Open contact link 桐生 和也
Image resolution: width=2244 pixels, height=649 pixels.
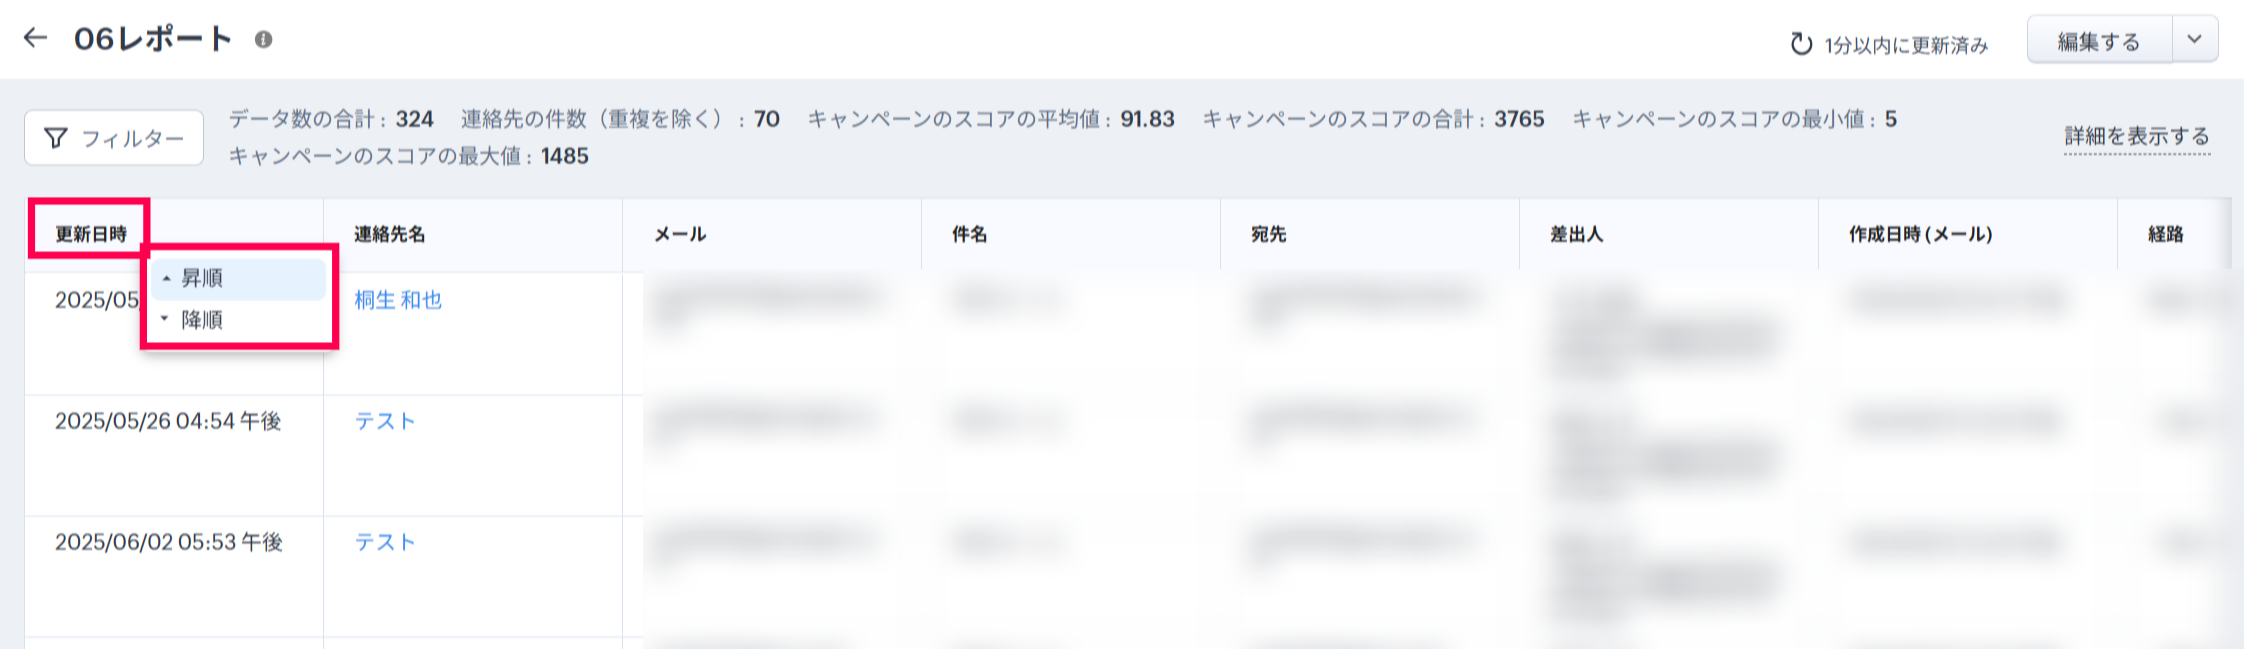(x=398, y=300)
